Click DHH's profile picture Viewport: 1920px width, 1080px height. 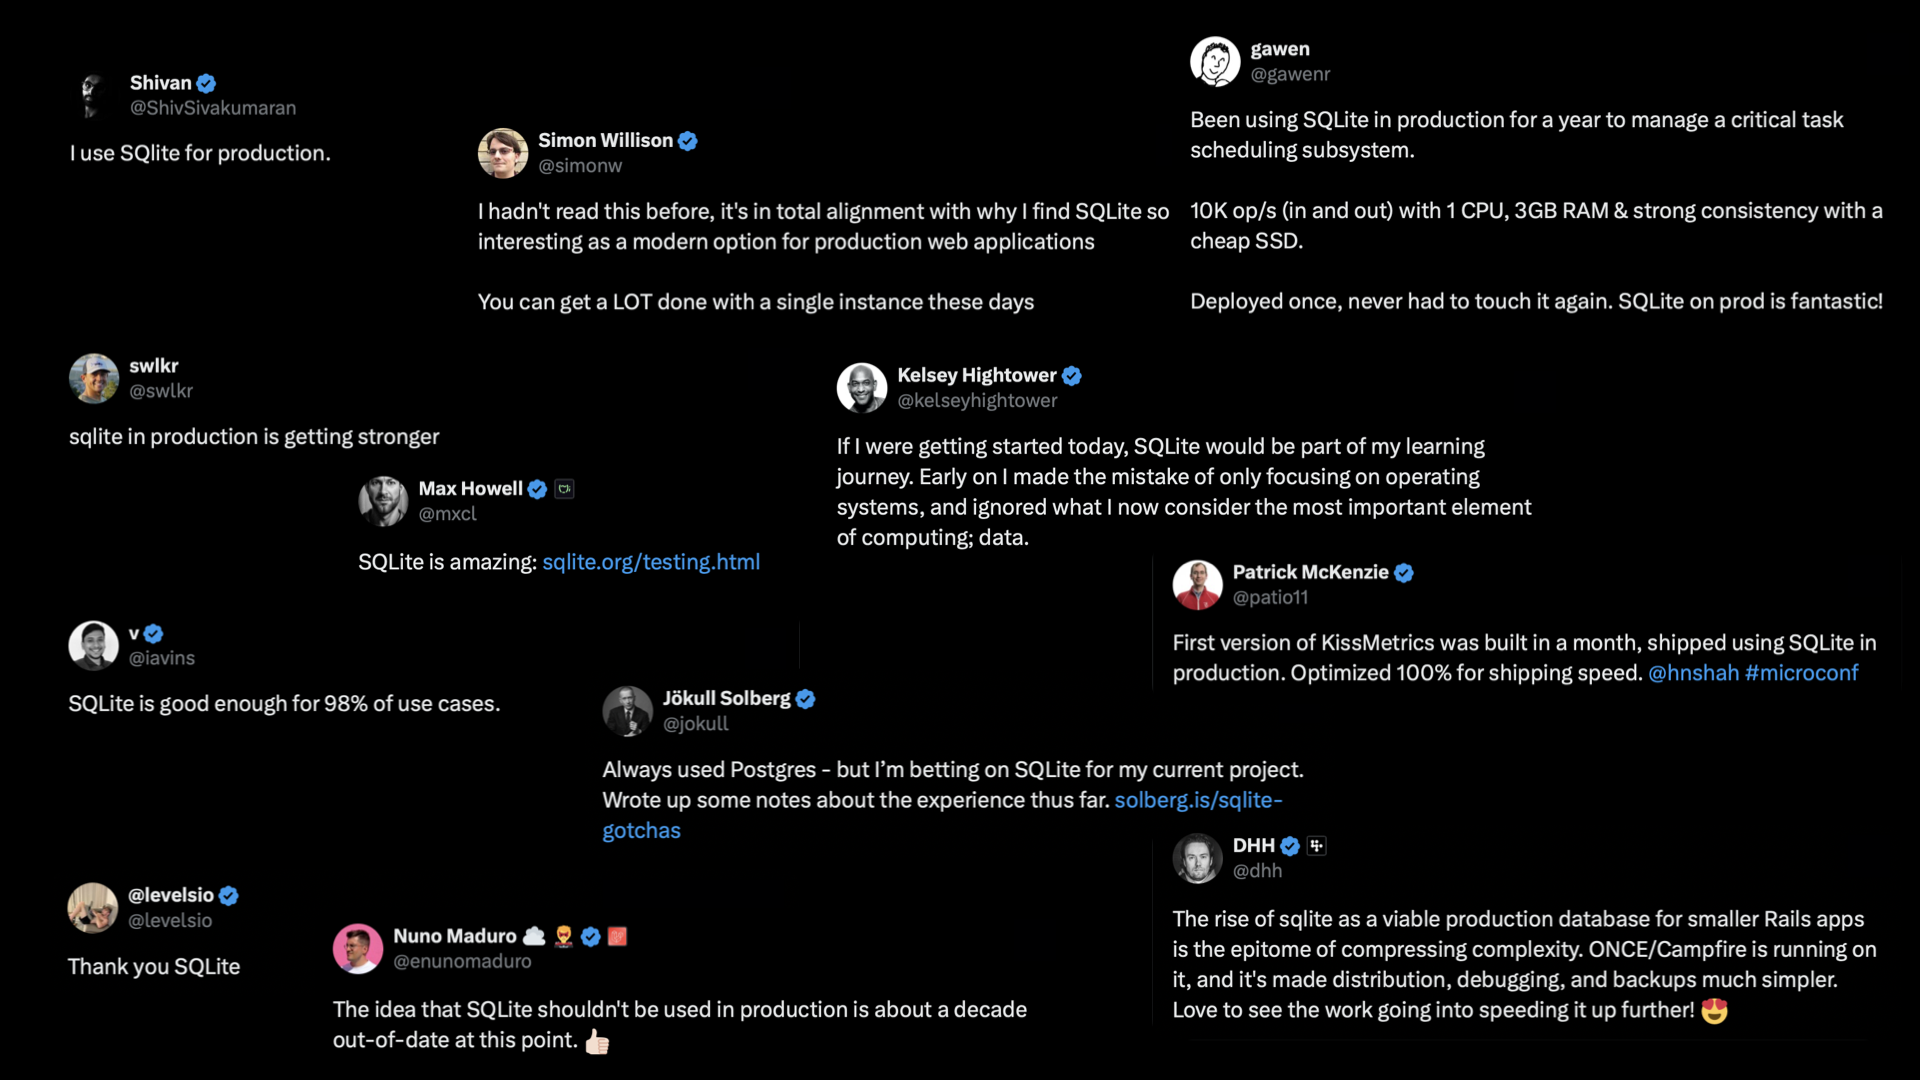(1198, 858)
